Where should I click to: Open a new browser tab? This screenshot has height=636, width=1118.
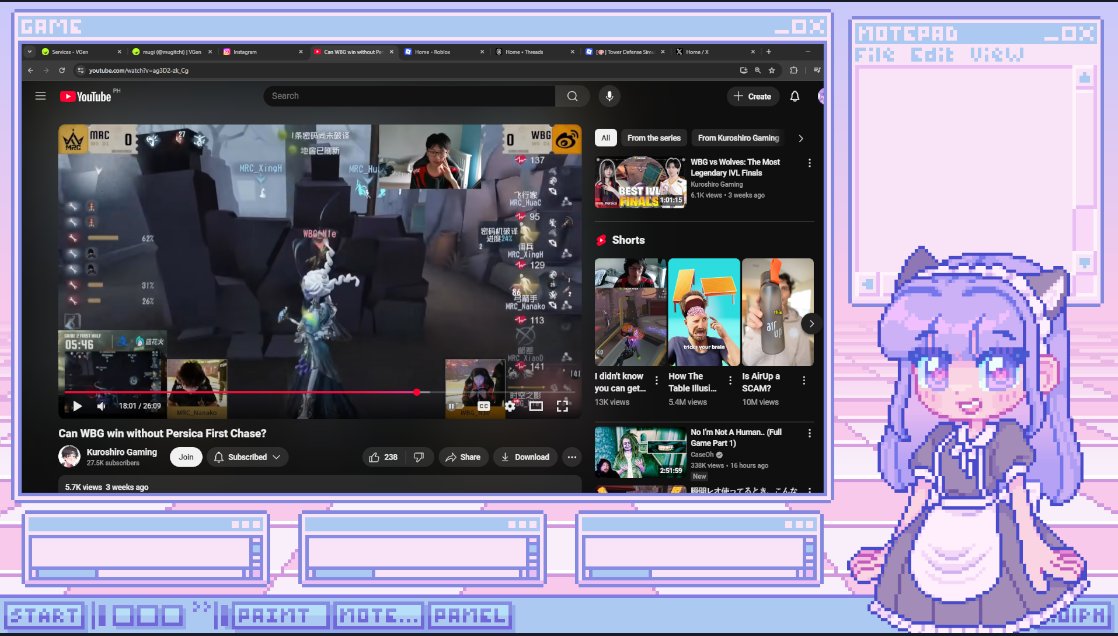769,52
